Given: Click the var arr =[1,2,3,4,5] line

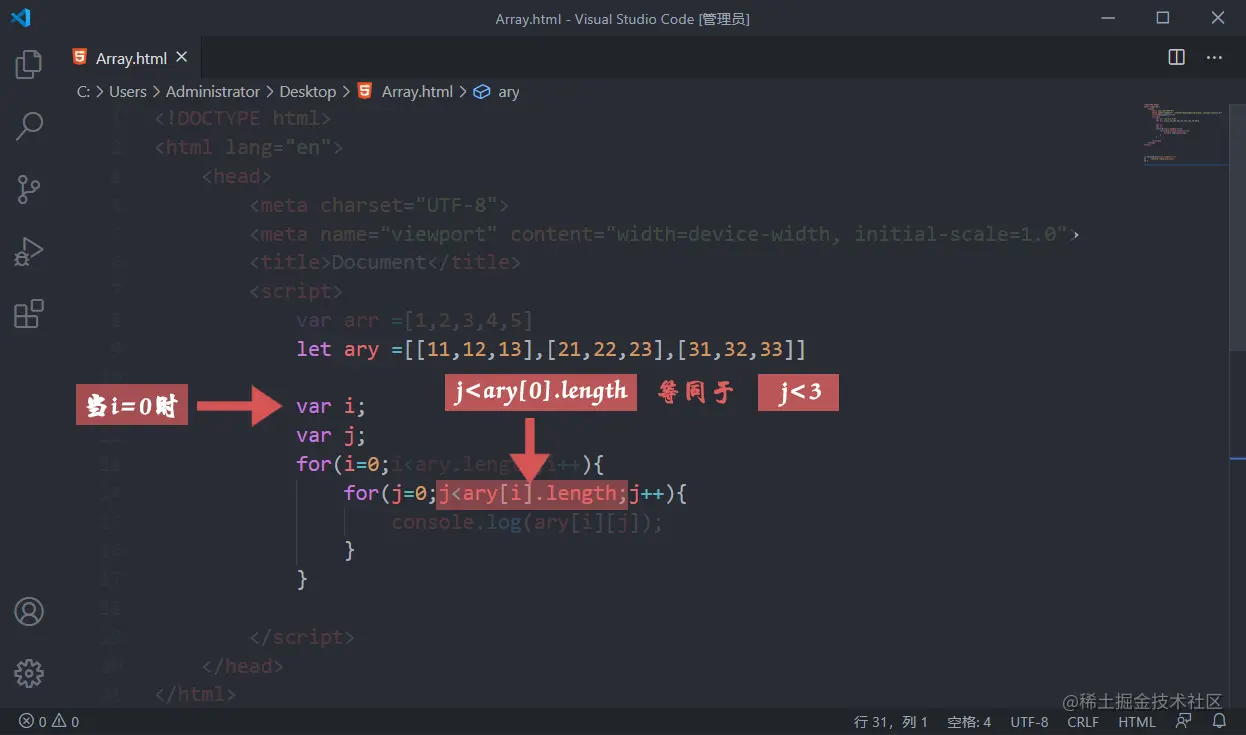Looking at the screenshot, I should 414,320.
